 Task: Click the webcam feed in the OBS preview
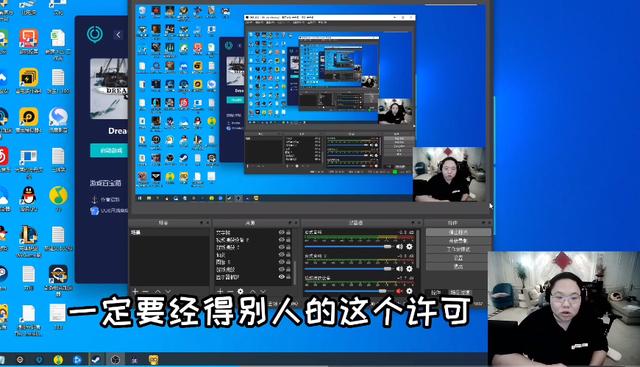tap(449, 174)
